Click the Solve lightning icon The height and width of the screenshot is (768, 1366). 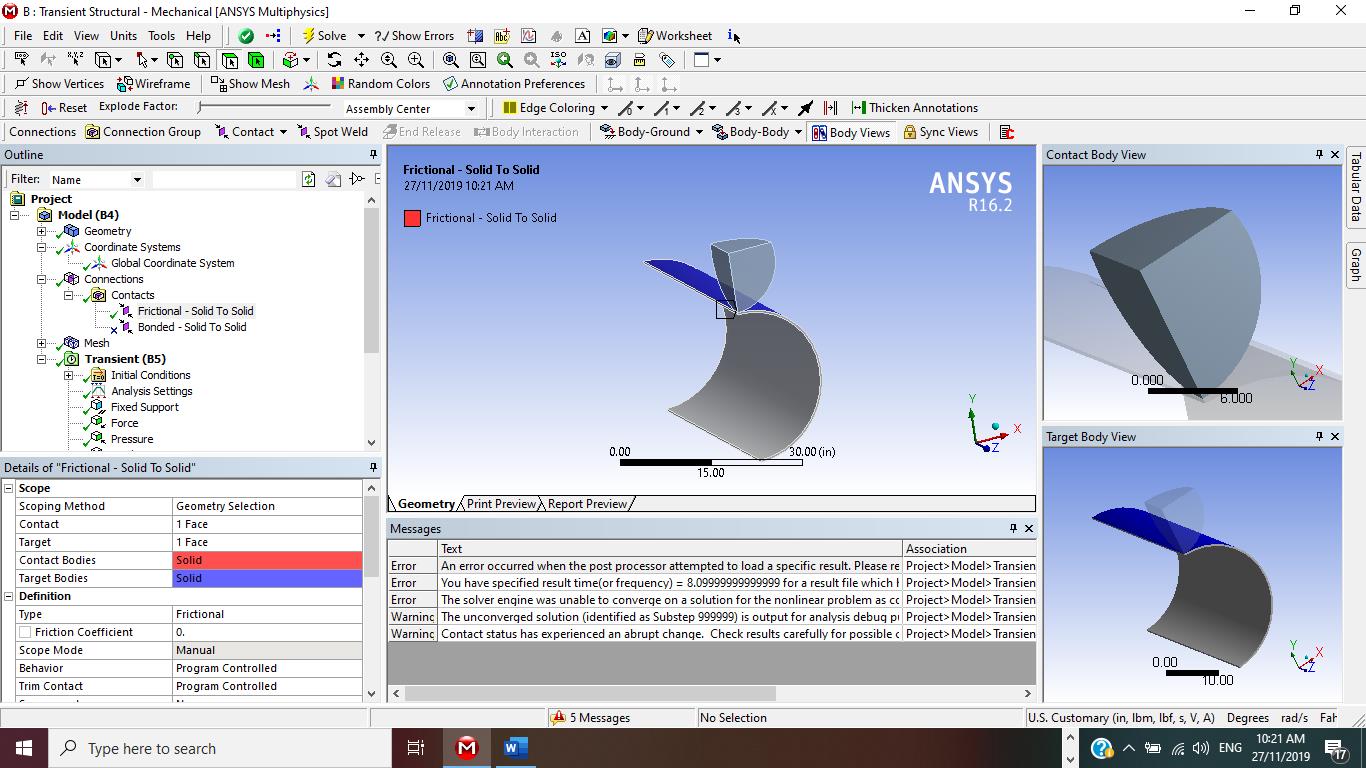tap(310, 35)
